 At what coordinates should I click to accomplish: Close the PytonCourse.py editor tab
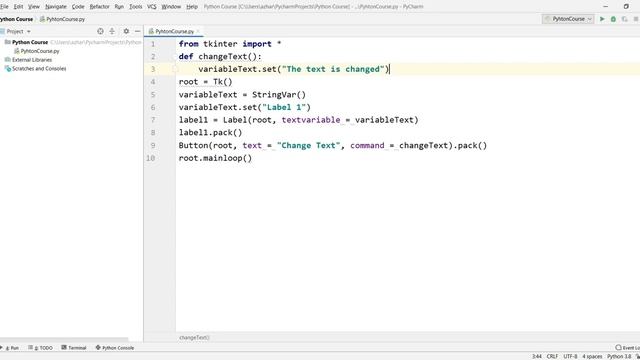coord(198,31)
